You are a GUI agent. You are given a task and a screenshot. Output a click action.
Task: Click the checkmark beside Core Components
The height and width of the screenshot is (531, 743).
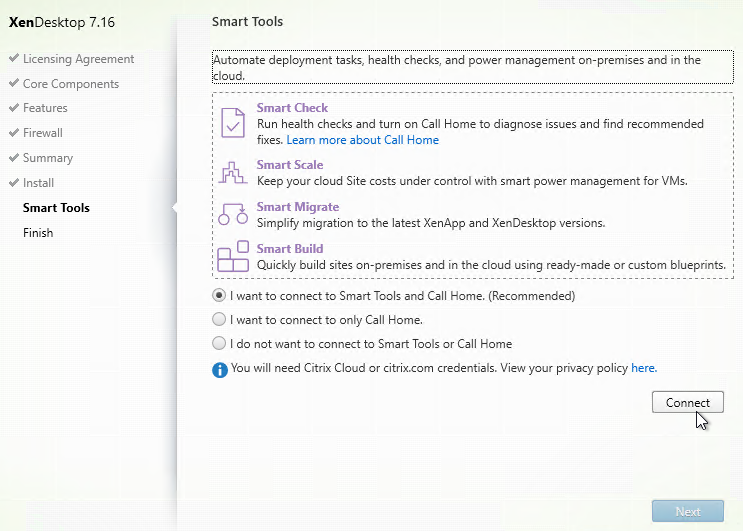tap(14, 83)
